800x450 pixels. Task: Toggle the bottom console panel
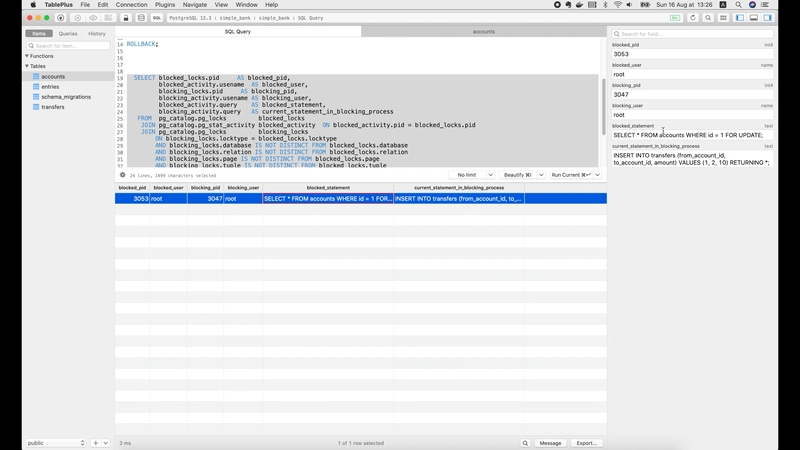tap(754, 18)
